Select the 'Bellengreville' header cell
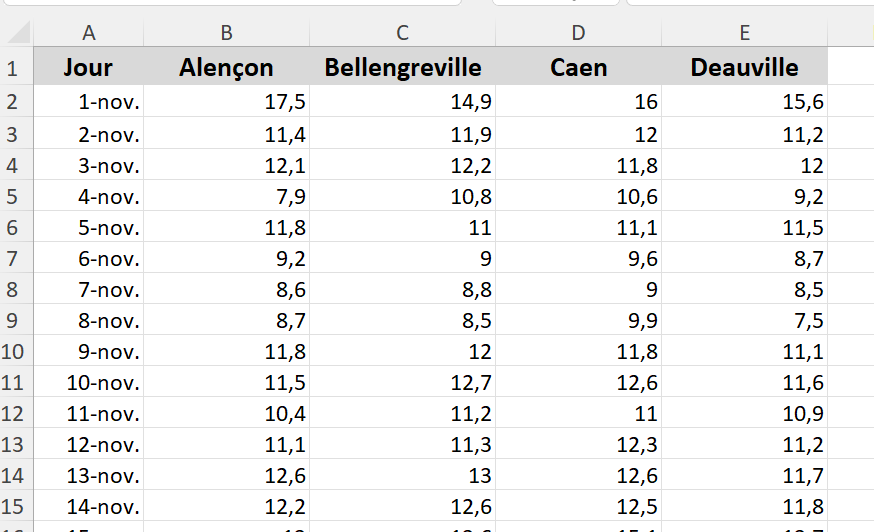 pos(403,68)
